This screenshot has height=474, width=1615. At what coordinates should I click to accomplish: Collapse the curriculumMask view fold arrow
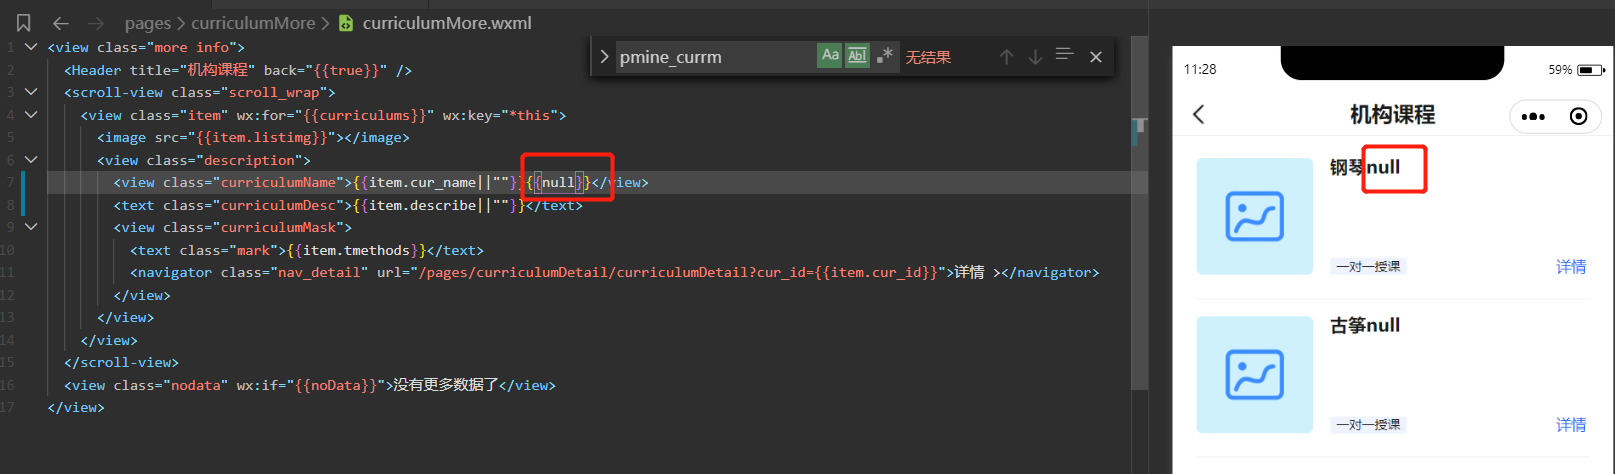(x=31, y=227)
